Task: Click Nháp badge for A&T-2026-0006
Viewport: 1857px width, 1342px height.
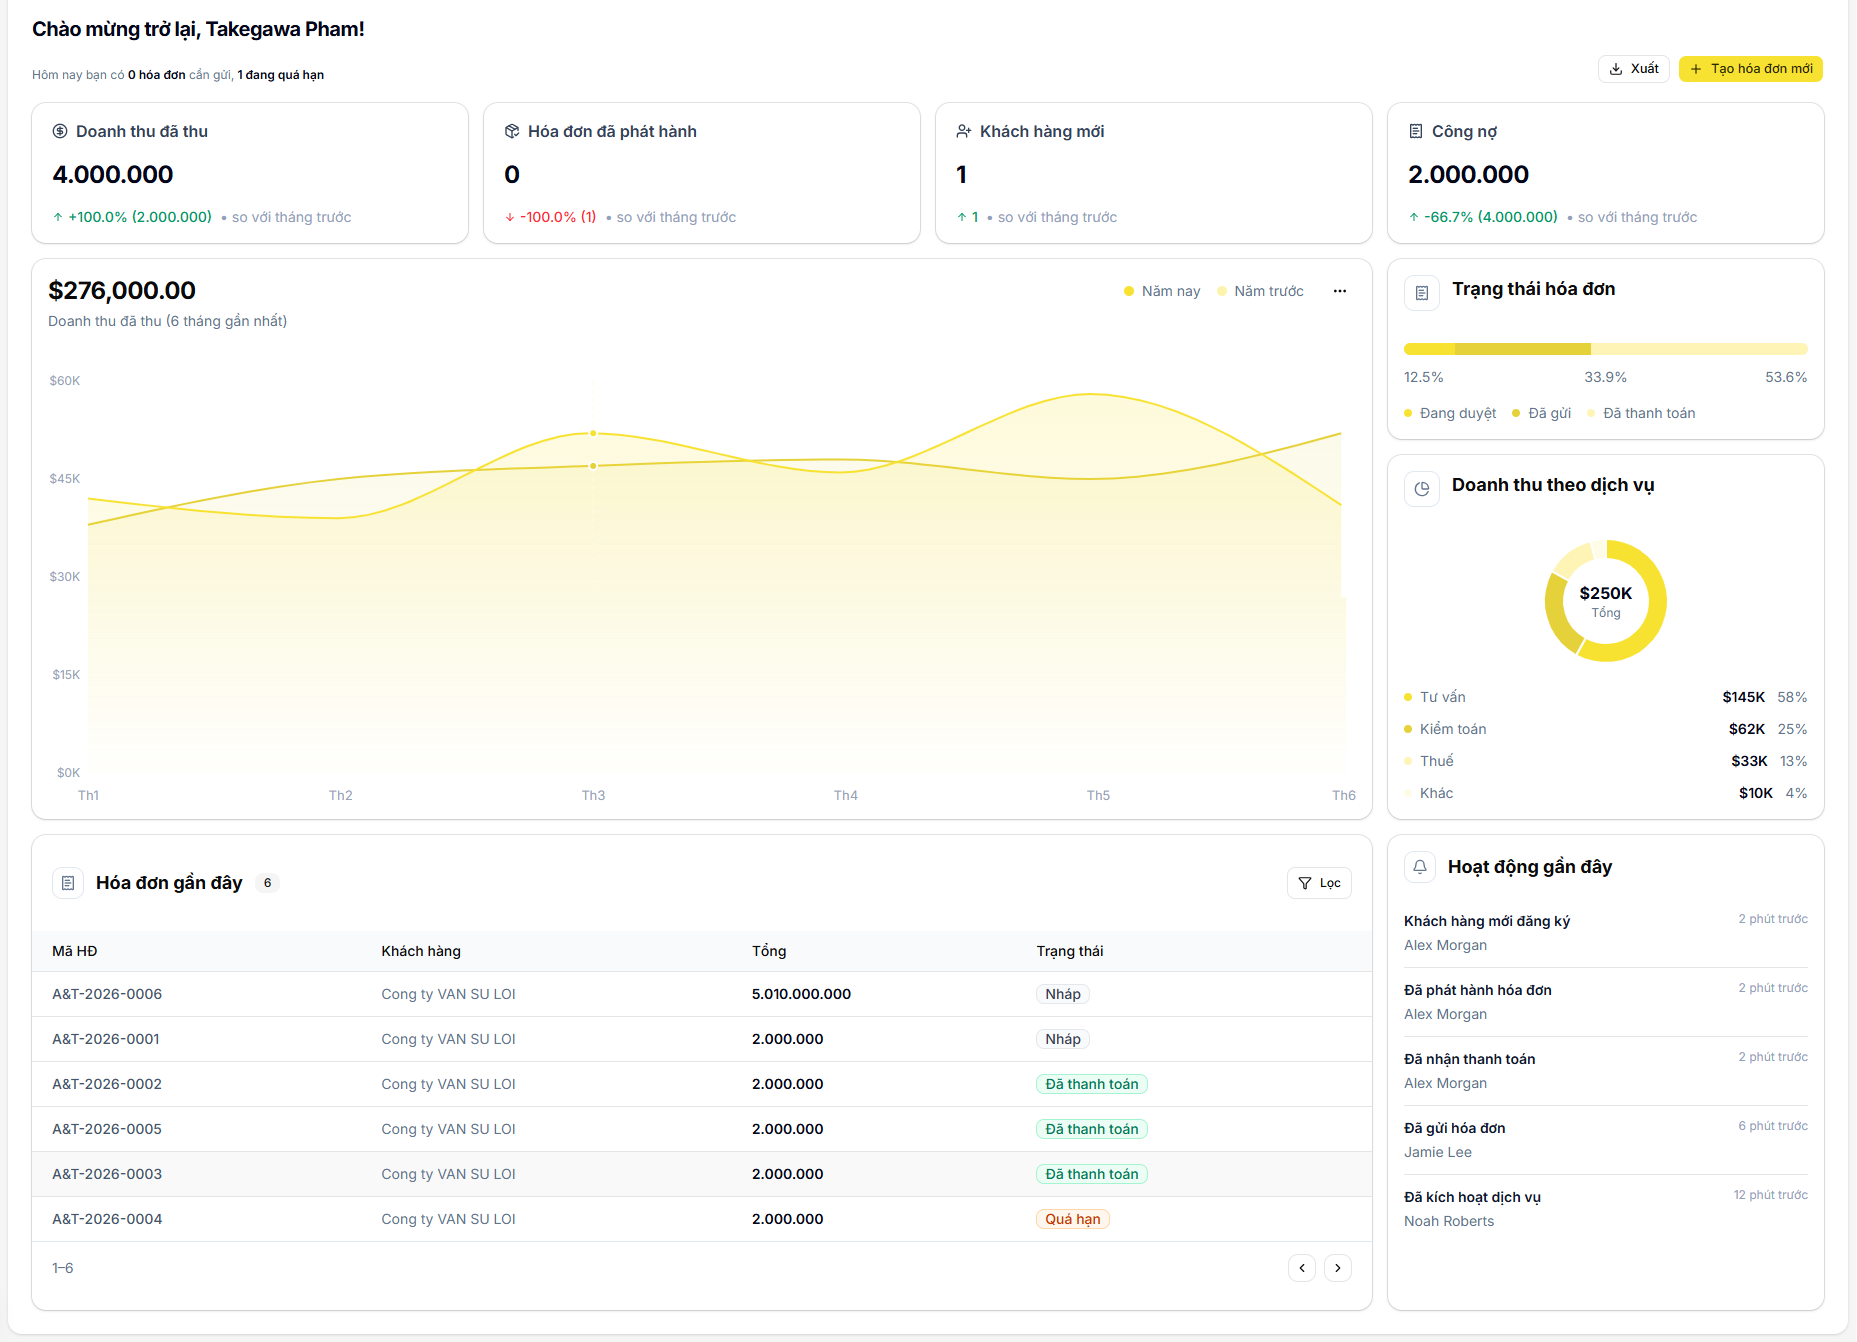Action: point(1063,994)
